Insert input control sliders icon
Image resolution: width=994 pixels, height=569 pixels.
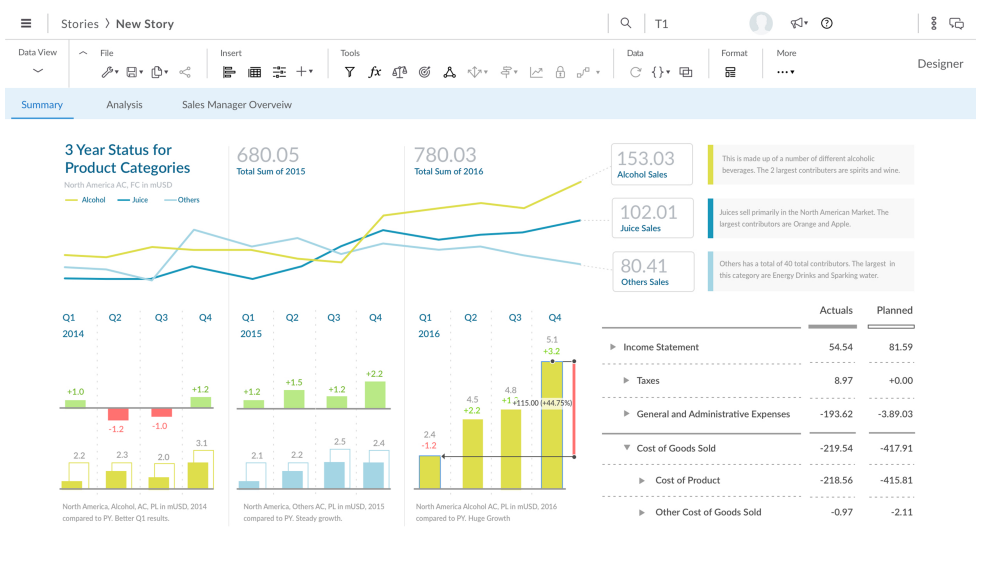280,72
